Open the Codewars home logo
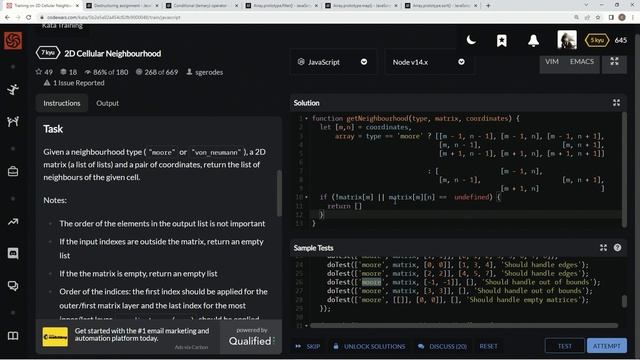Screen dimensions: 640x360 (13, 40)
